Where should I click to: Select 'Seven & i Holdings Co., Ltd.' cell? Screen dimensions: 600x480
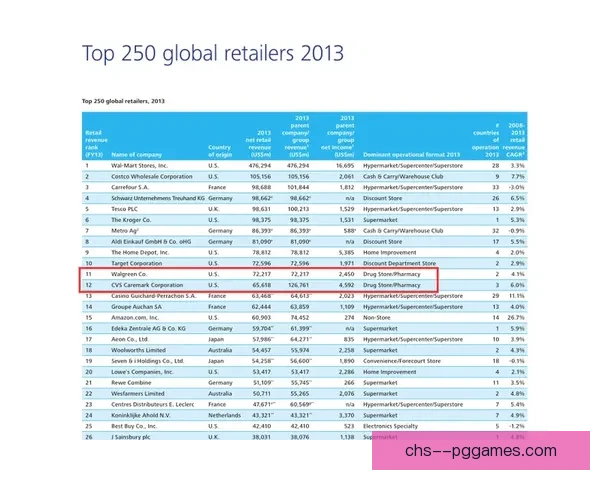click(x=148, y=361)
